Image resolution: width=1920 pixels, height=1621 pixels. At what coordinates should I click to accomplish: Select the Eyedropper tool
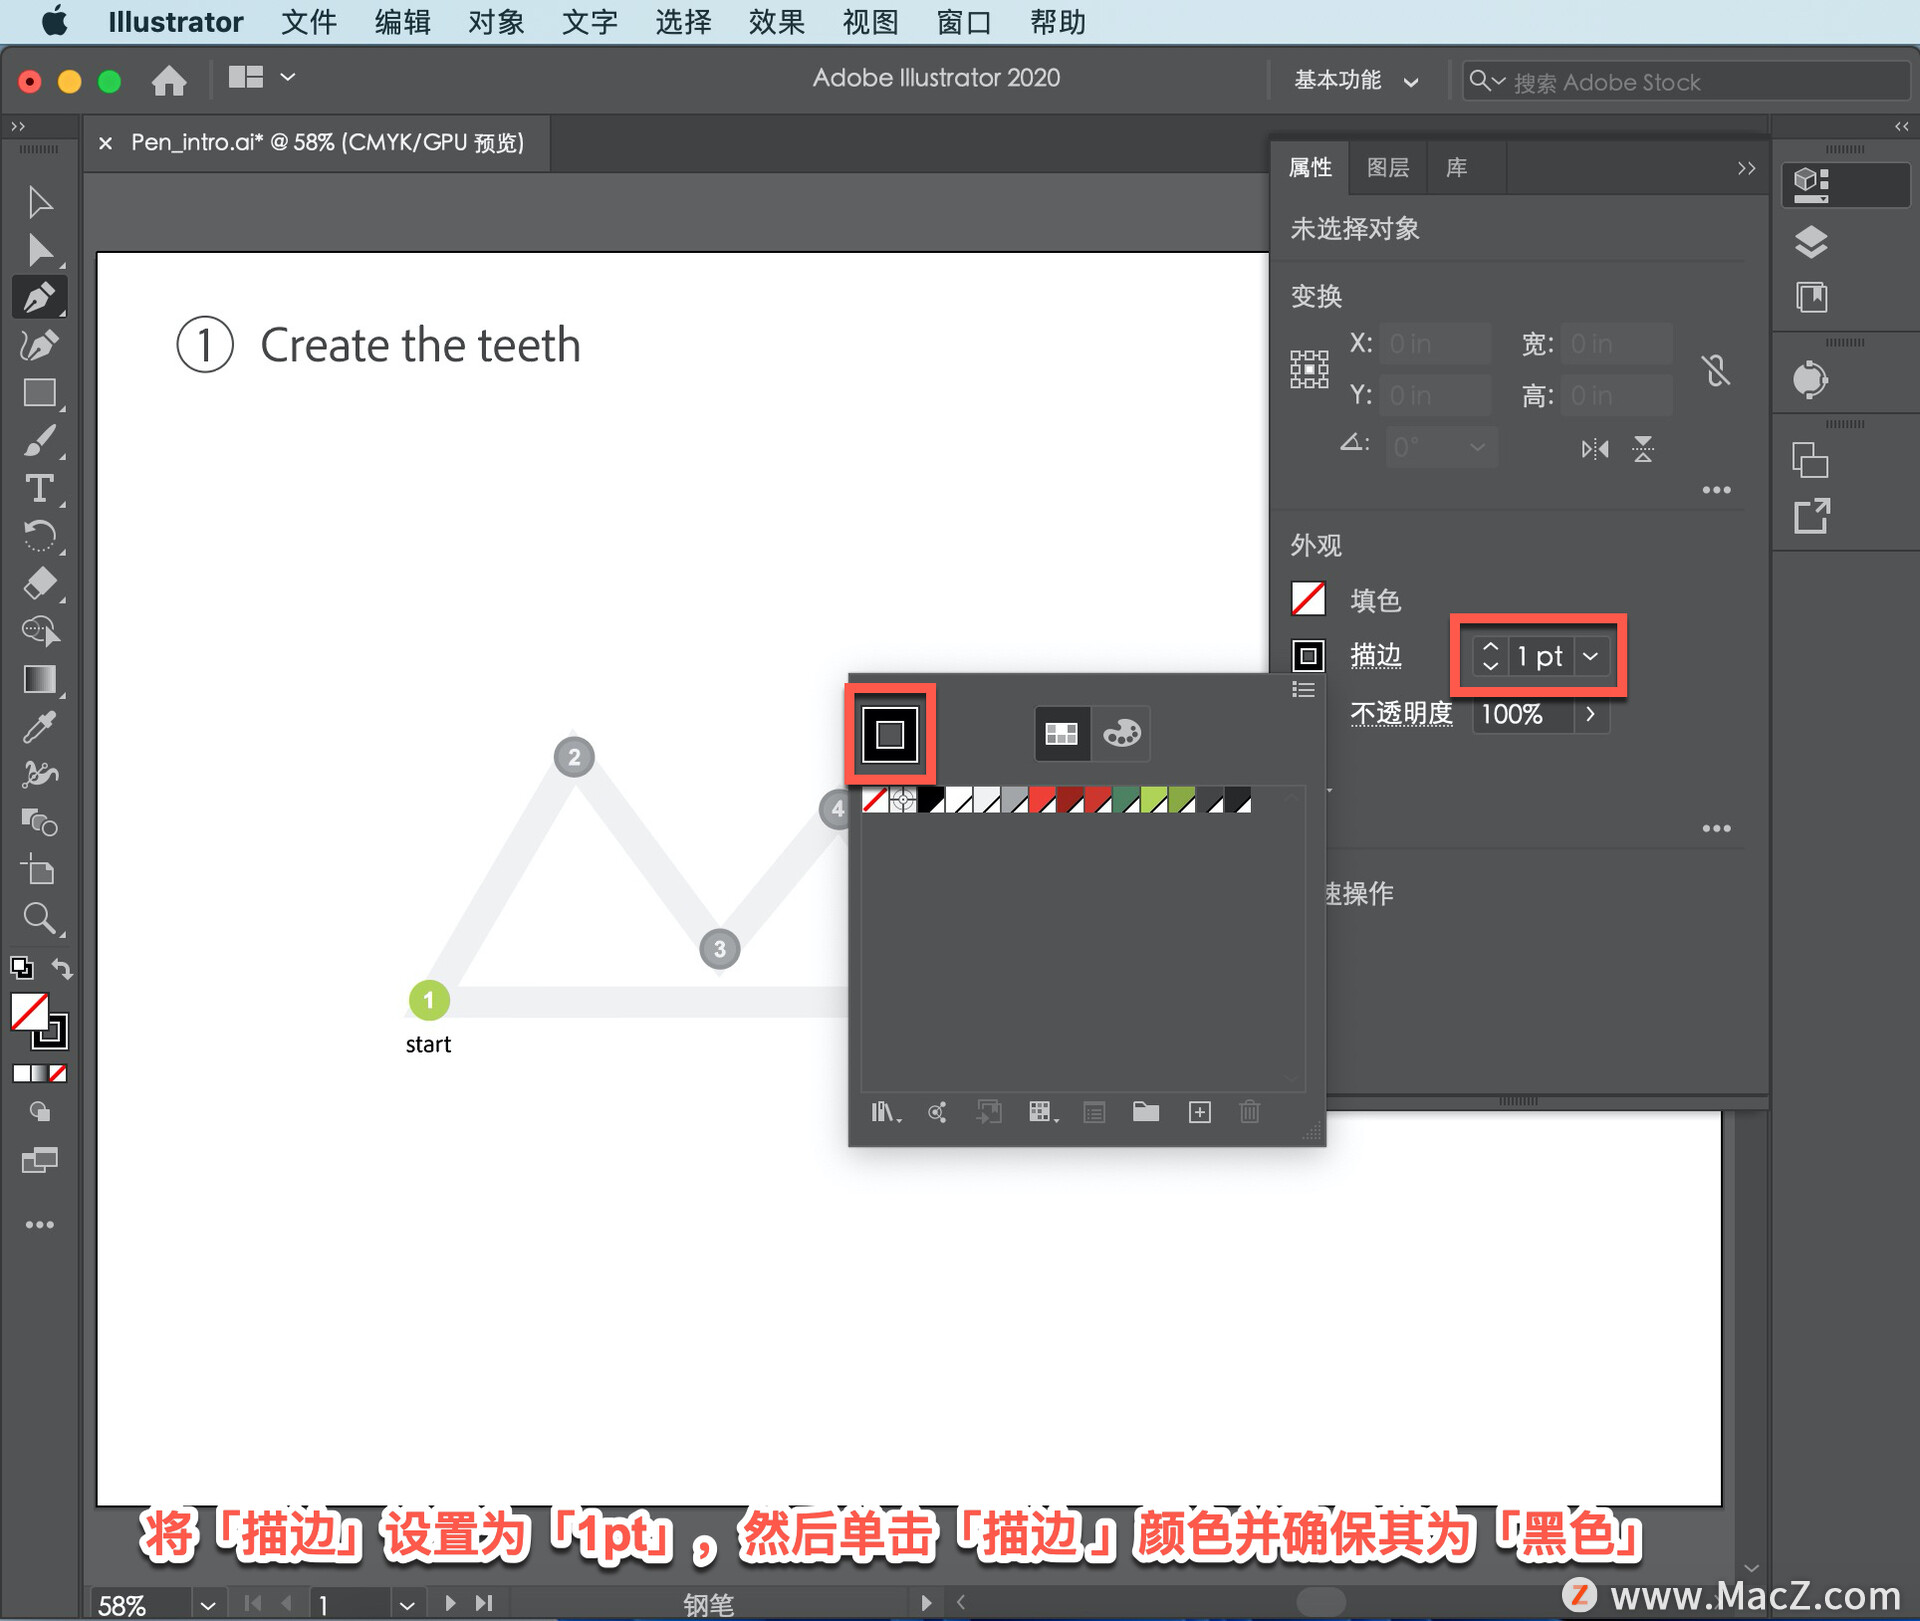pos(40,727)
